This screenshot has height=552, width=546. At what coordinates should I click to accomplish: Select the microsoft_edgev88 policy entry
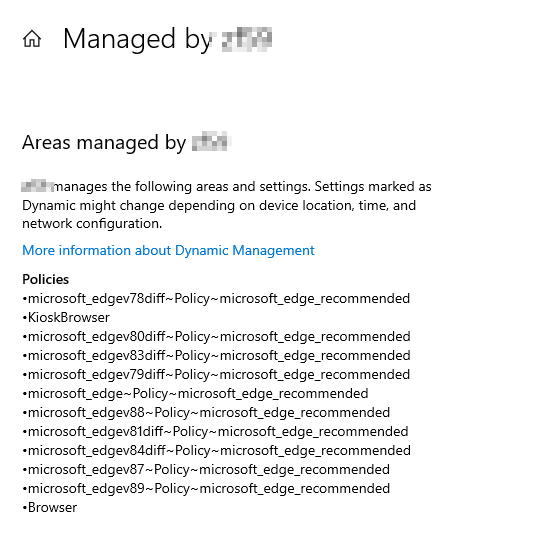tap(206, 413)
